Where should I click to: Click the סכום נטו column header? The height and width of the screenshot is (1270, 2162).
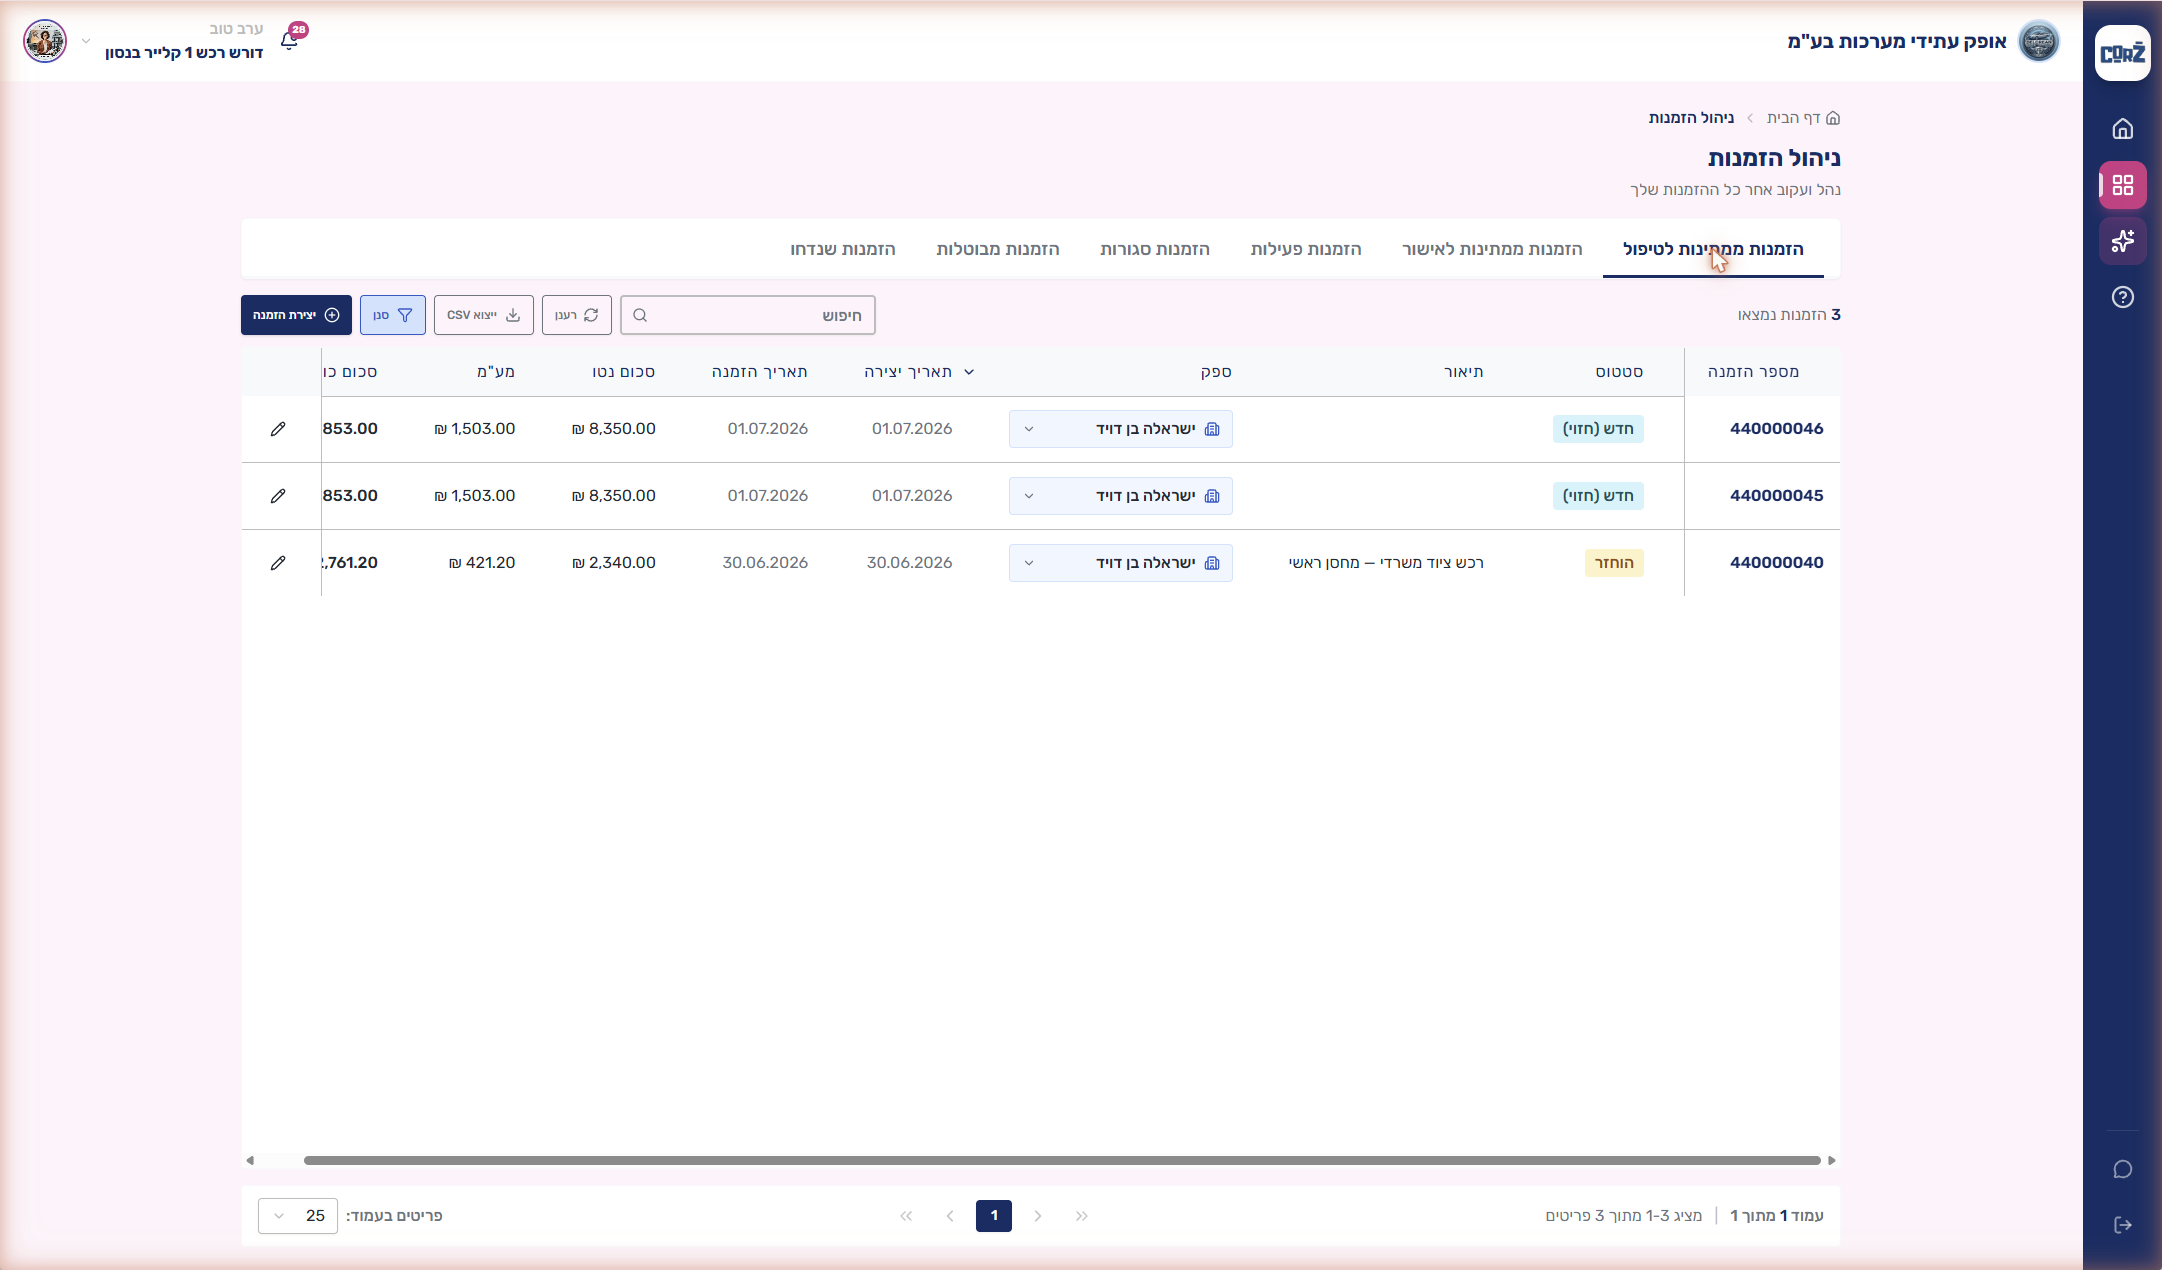(624, 372)
